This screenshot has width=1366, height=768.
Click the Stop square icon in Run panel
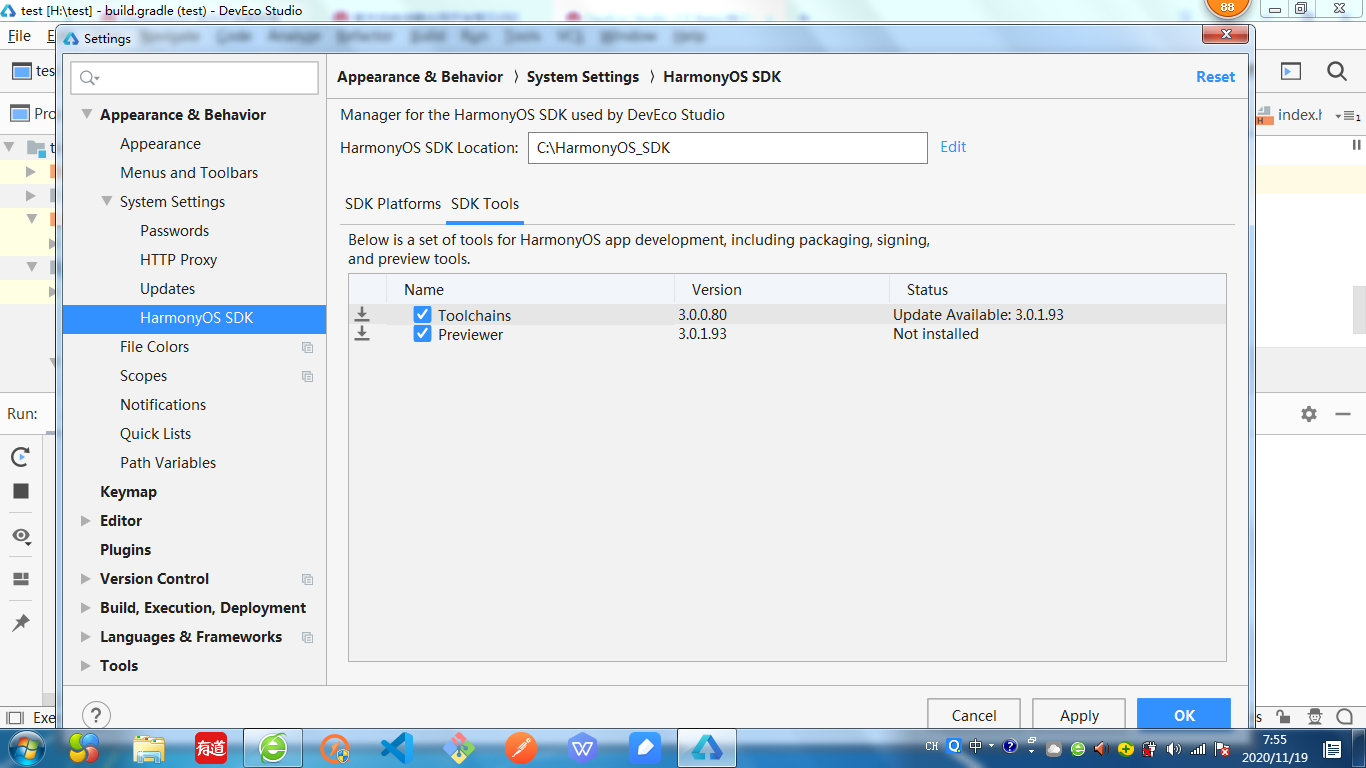20,491
